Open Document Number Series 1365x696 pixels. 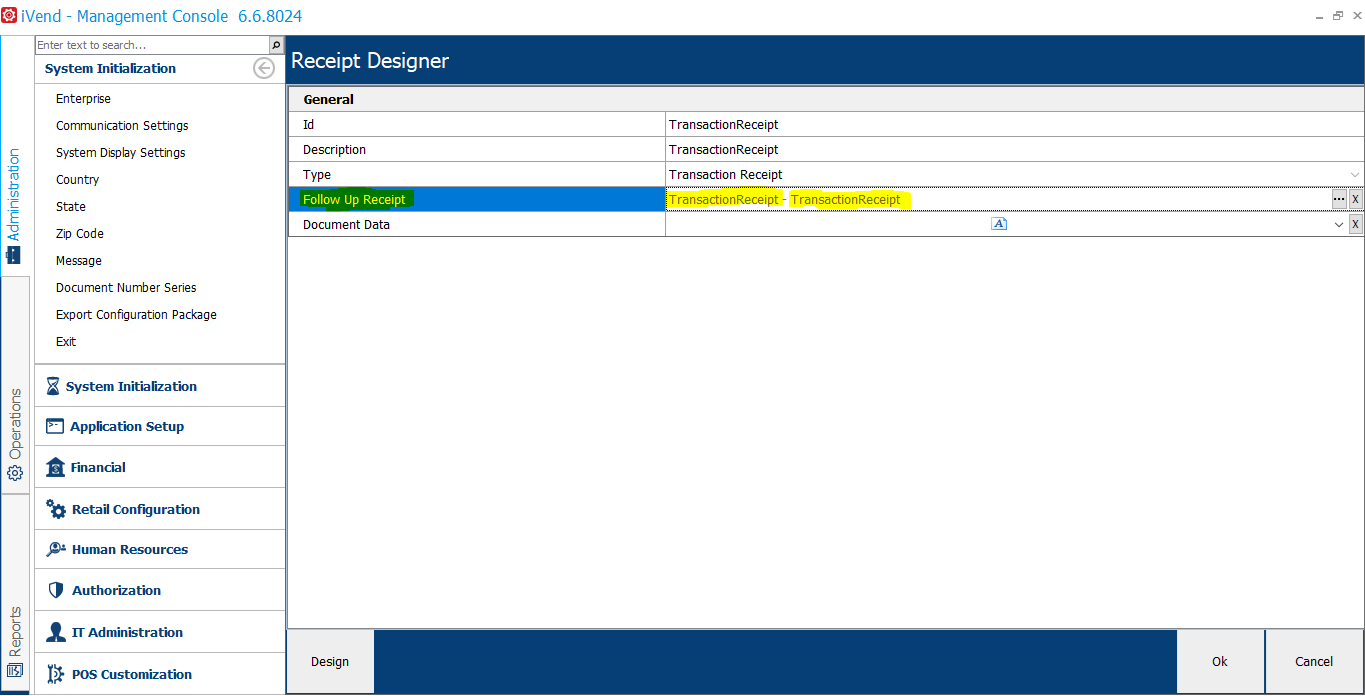[x=126, y=288]
